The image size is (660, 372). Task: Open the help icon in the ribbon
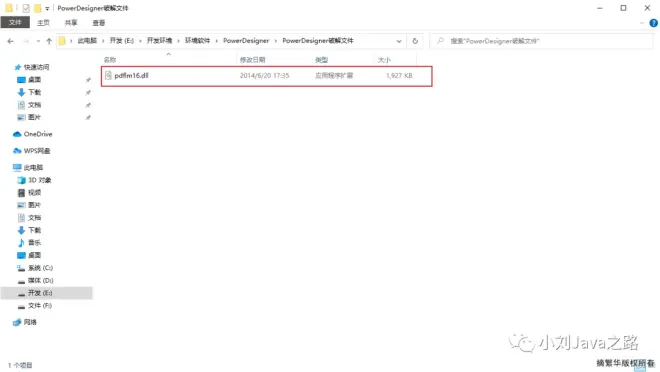pyautogui.click(x=654, y=23)
